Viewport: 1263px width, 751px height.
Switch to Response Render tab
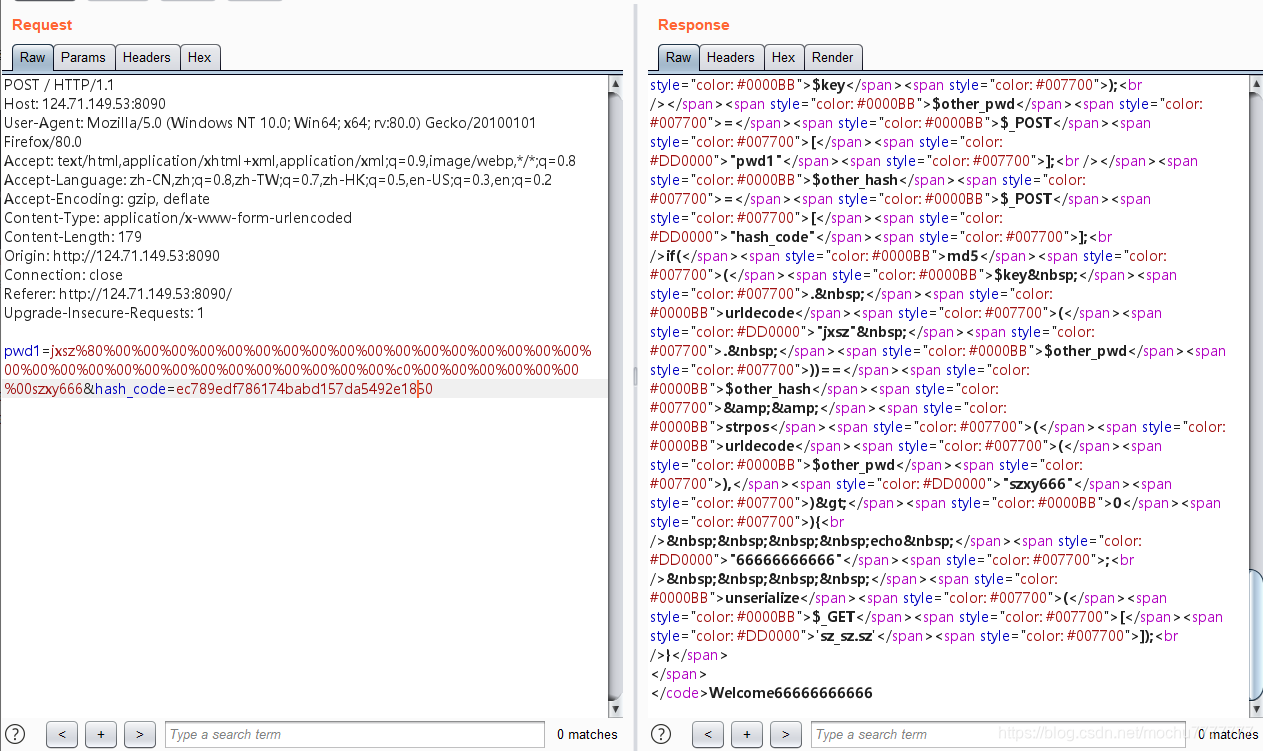pos(833,57)
